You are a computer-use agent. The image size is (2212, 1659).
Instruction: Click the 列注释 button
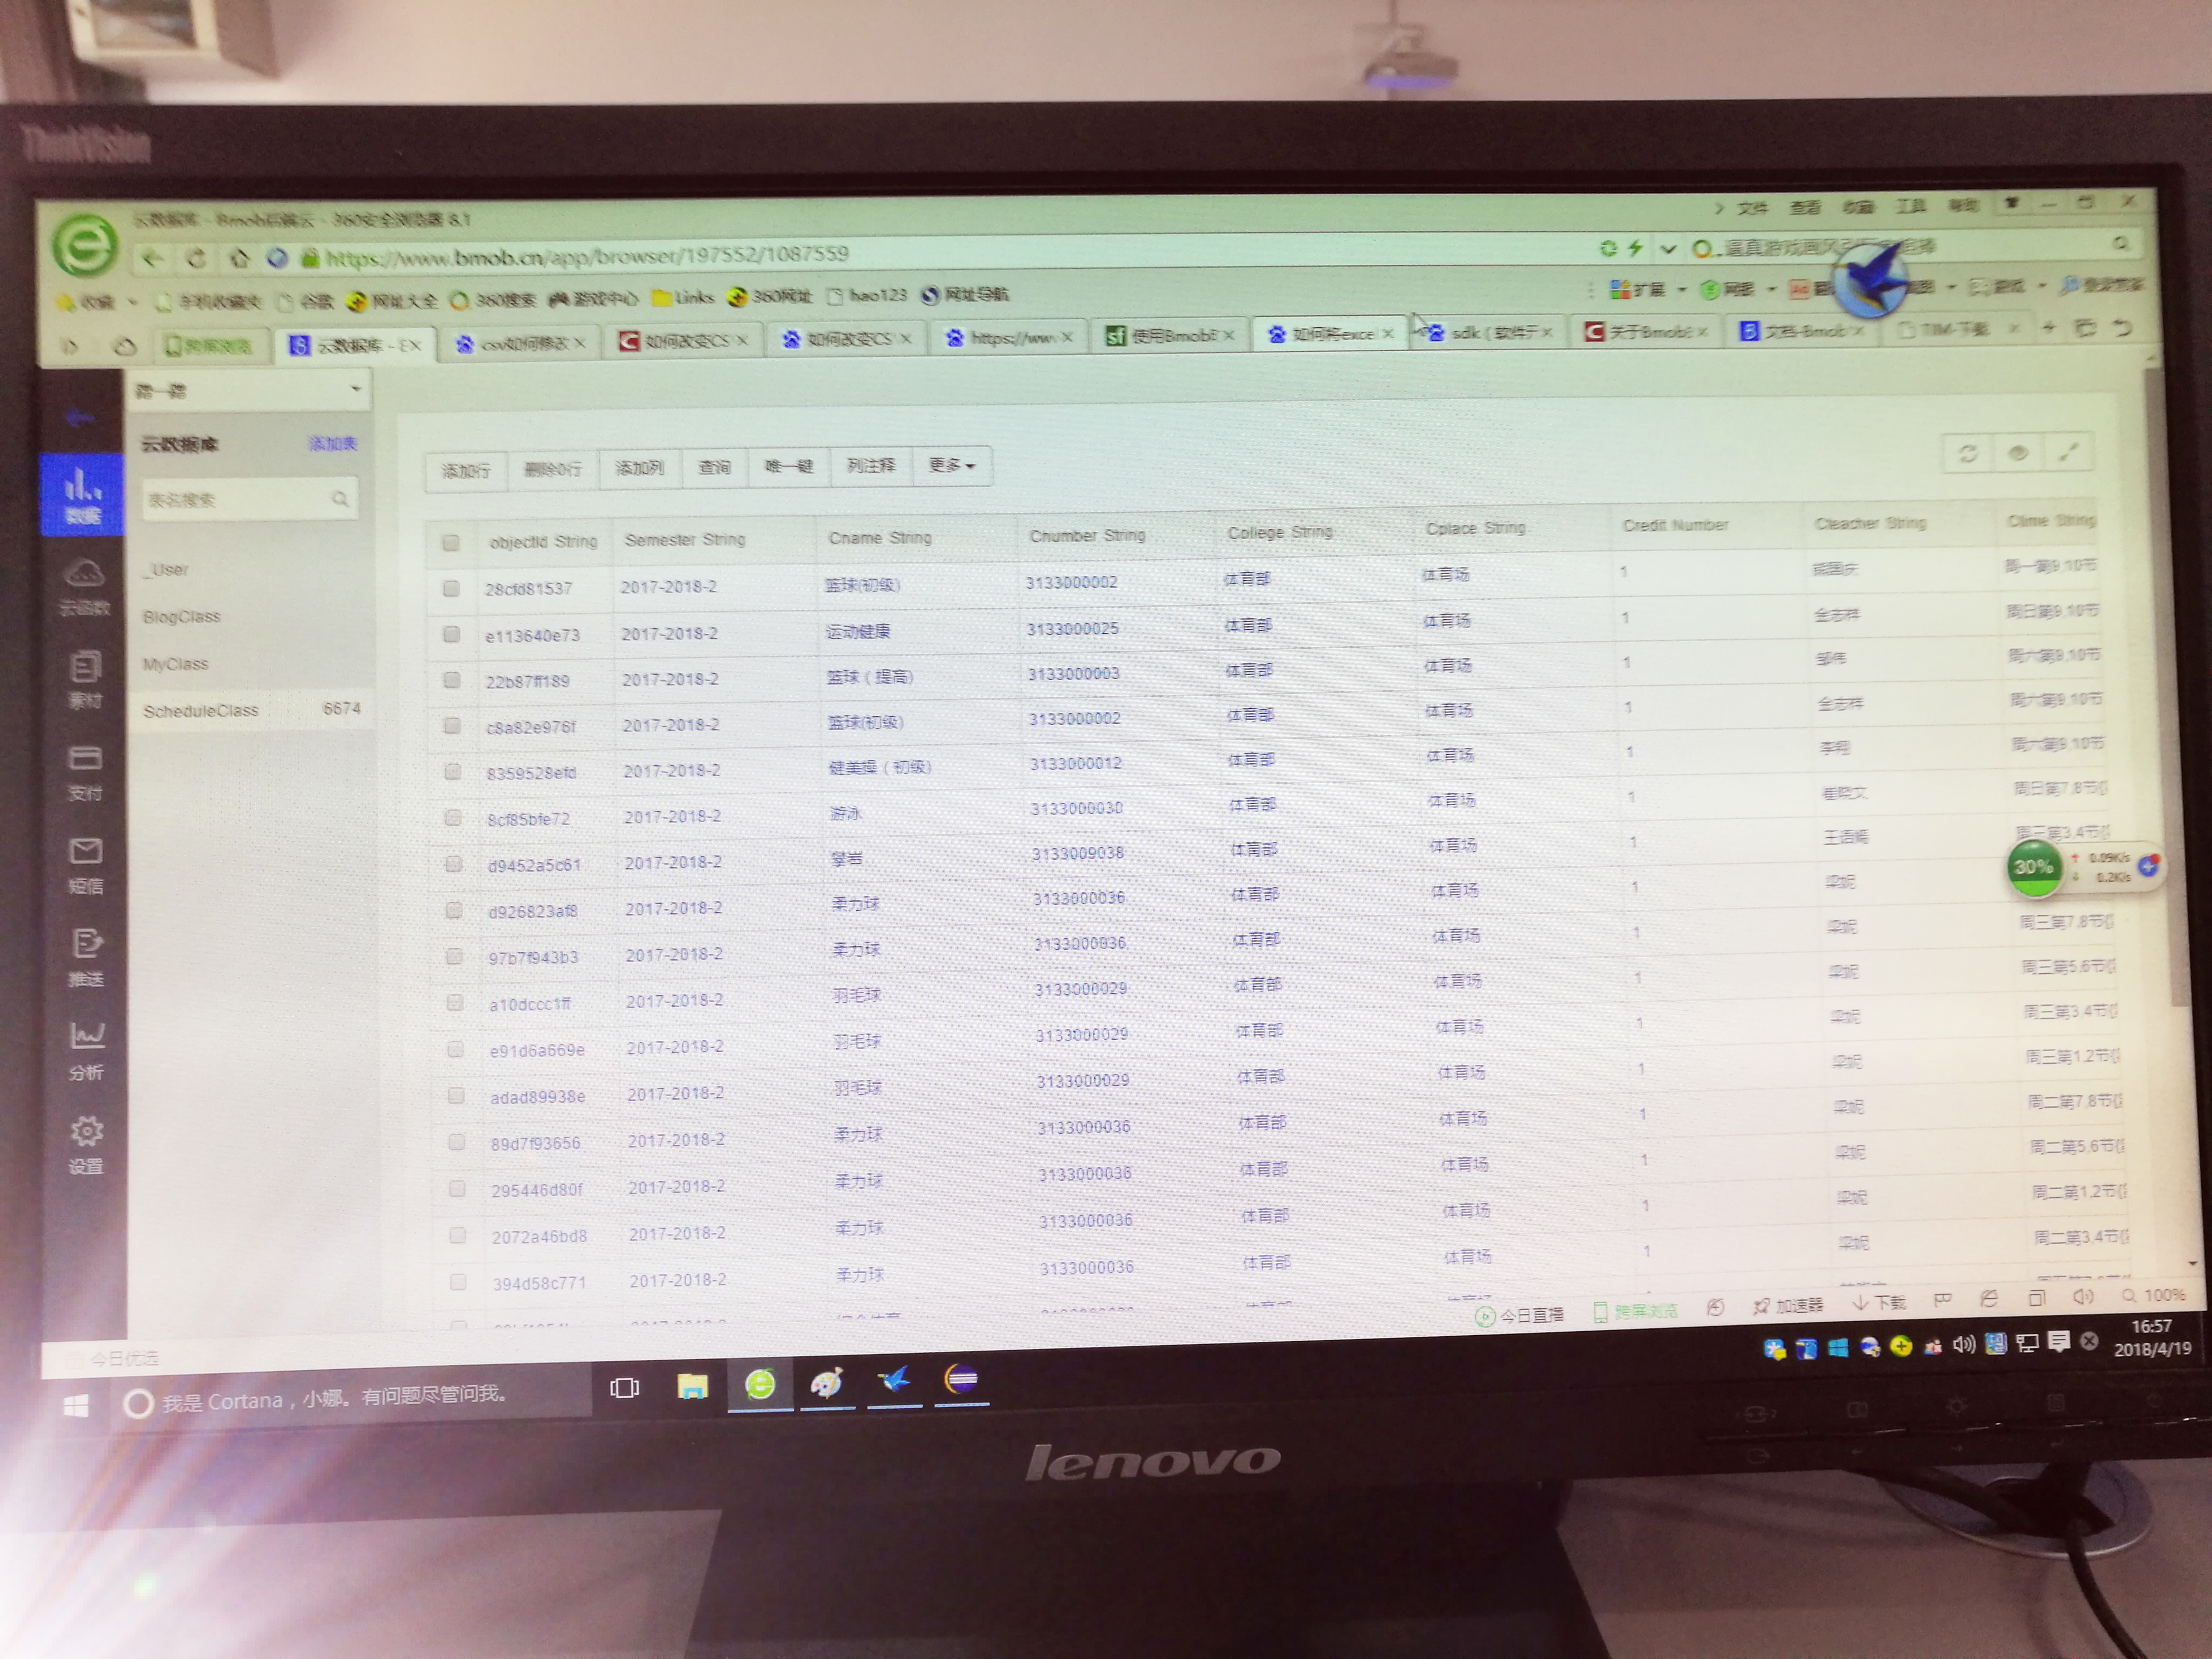(x=871, y=465)
